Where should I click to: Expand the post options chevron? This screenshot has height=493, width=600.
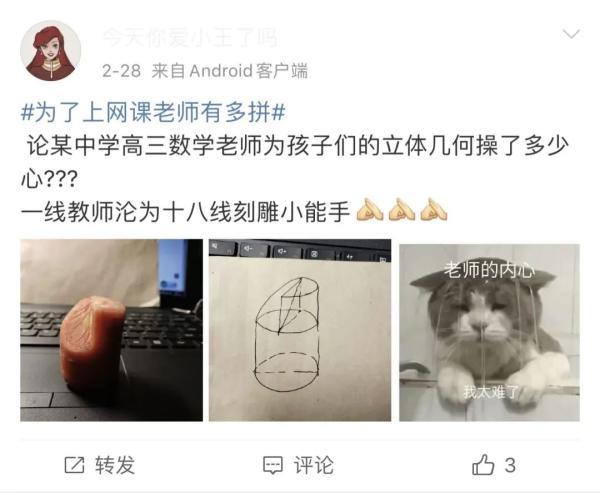tap(571, 34)
